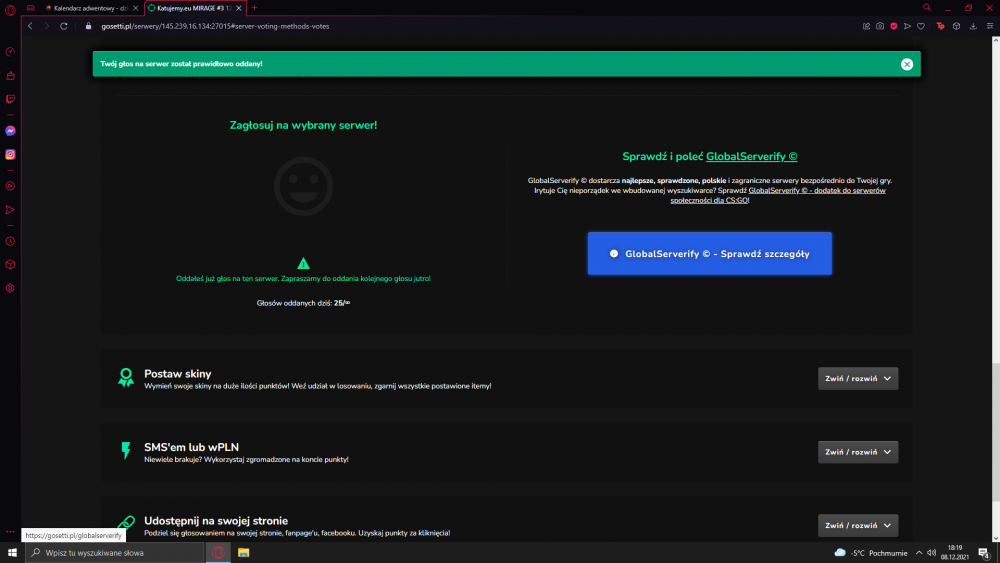Expand the Postaw skiny section
1000x563 pixels.
click(858, 379)
